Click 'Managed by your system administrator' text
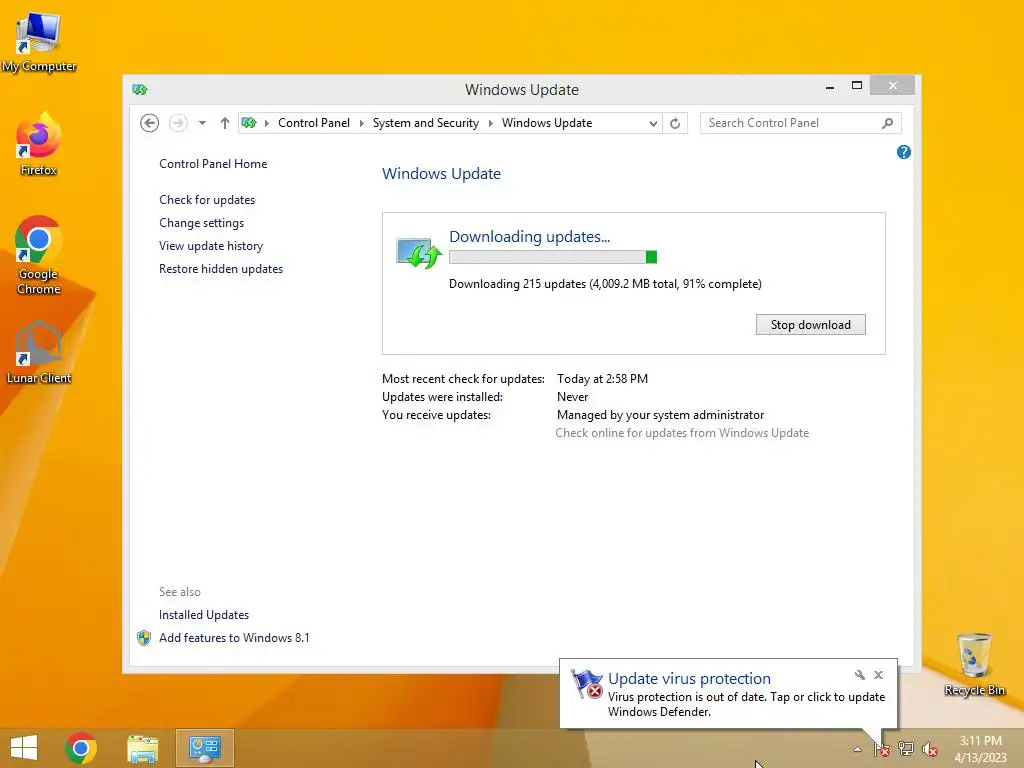 tap(660, 415)
